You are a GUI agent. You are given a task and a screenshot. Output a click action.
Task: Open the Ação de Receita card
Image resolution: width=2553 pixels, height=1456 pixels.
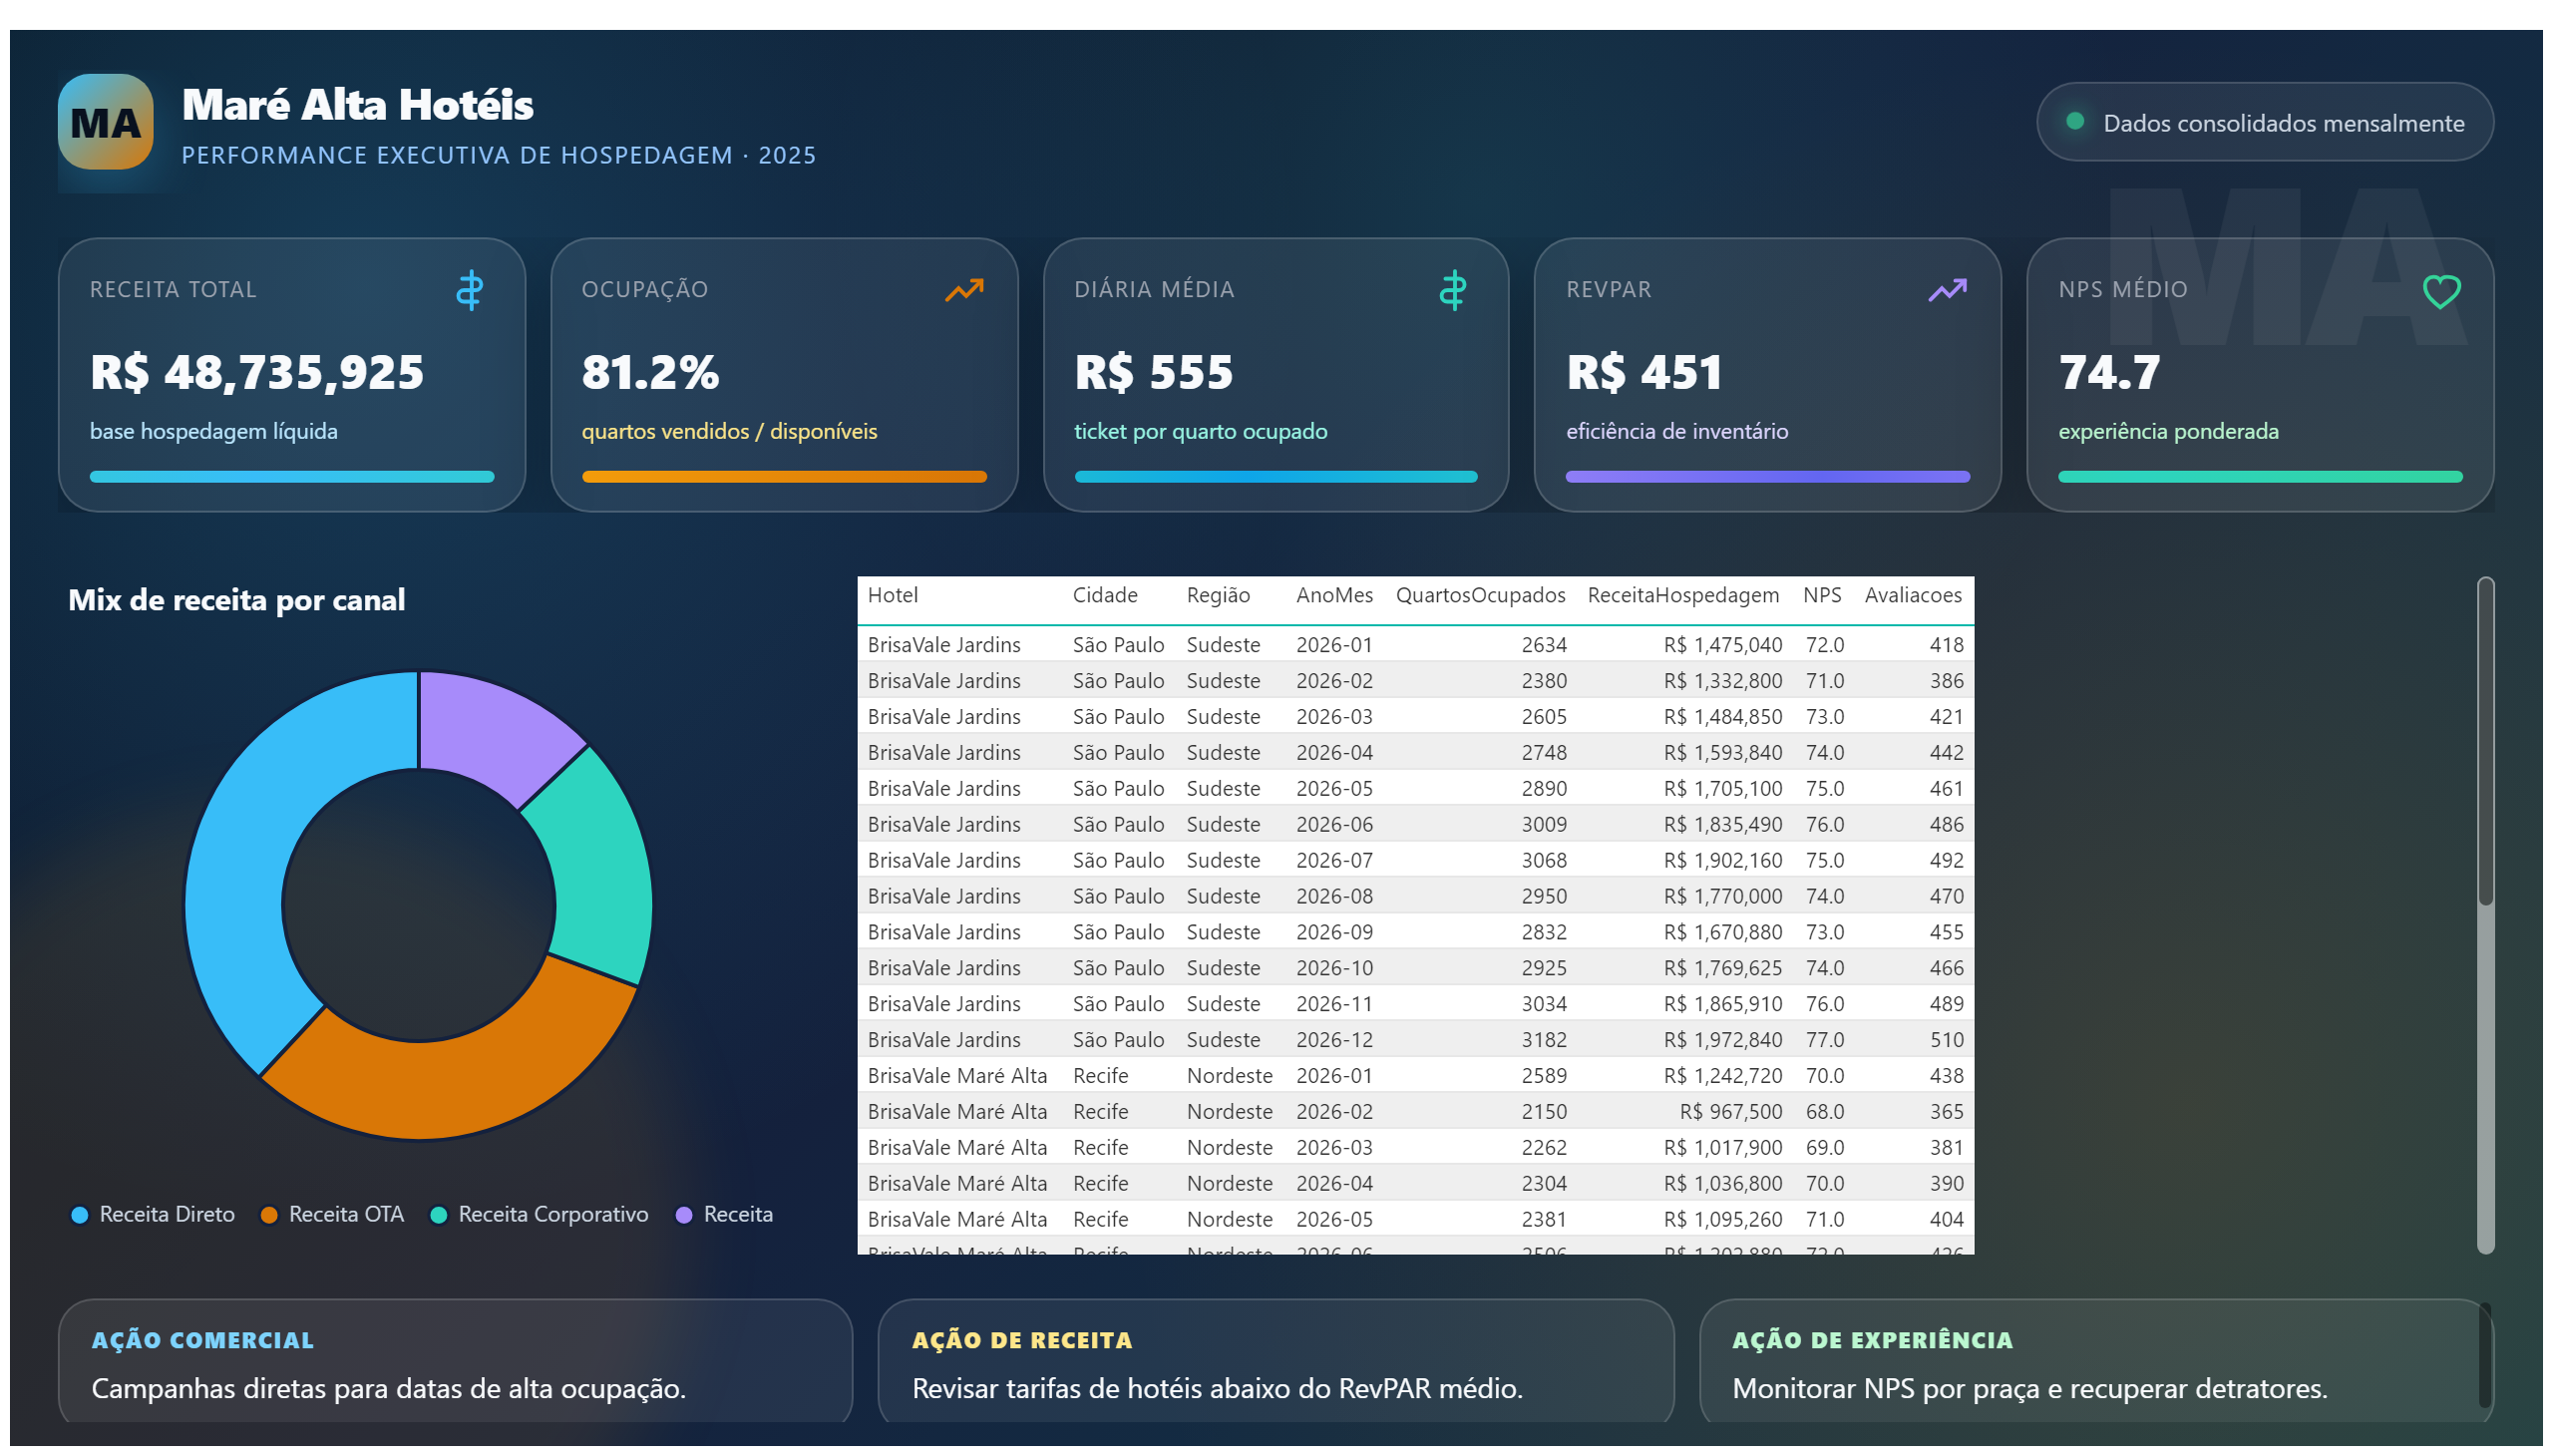tap(1276, 1361)
